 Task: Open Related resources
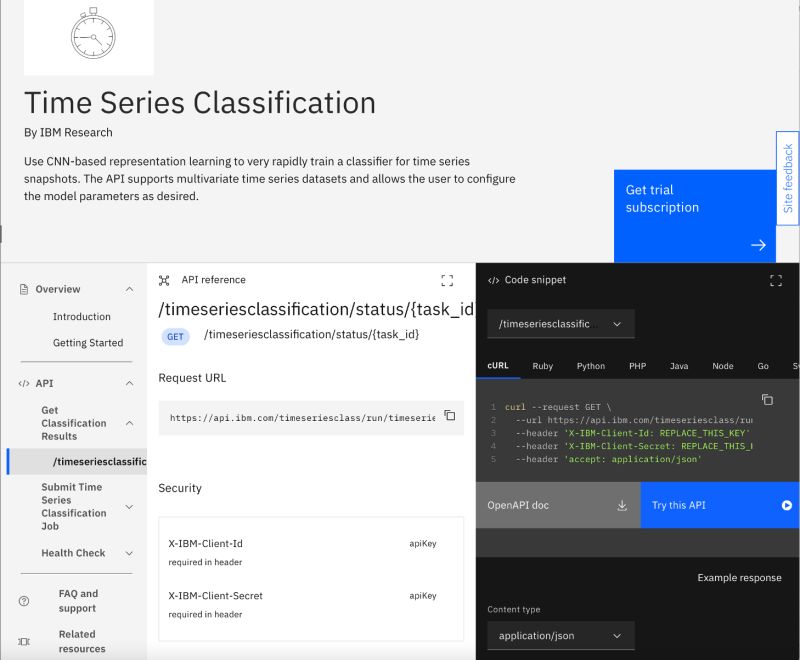pos(82,642)
